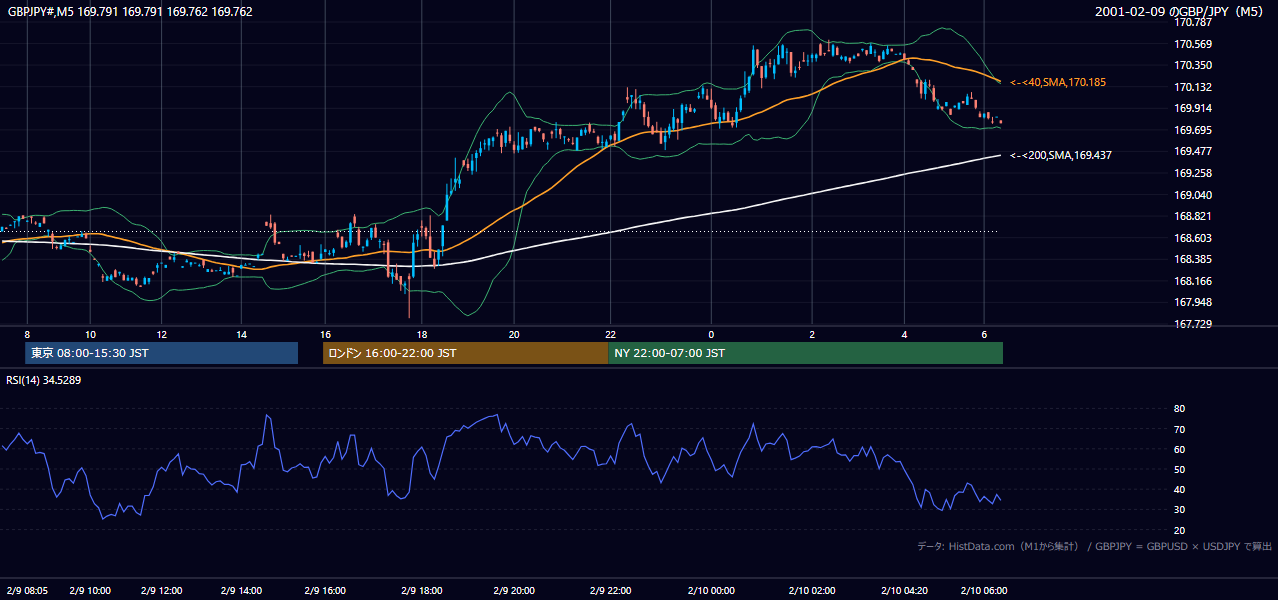Click the 40 SMA 170.185 label
The width and height of the screenshot is (1278, 600).
click(1058, 82)
